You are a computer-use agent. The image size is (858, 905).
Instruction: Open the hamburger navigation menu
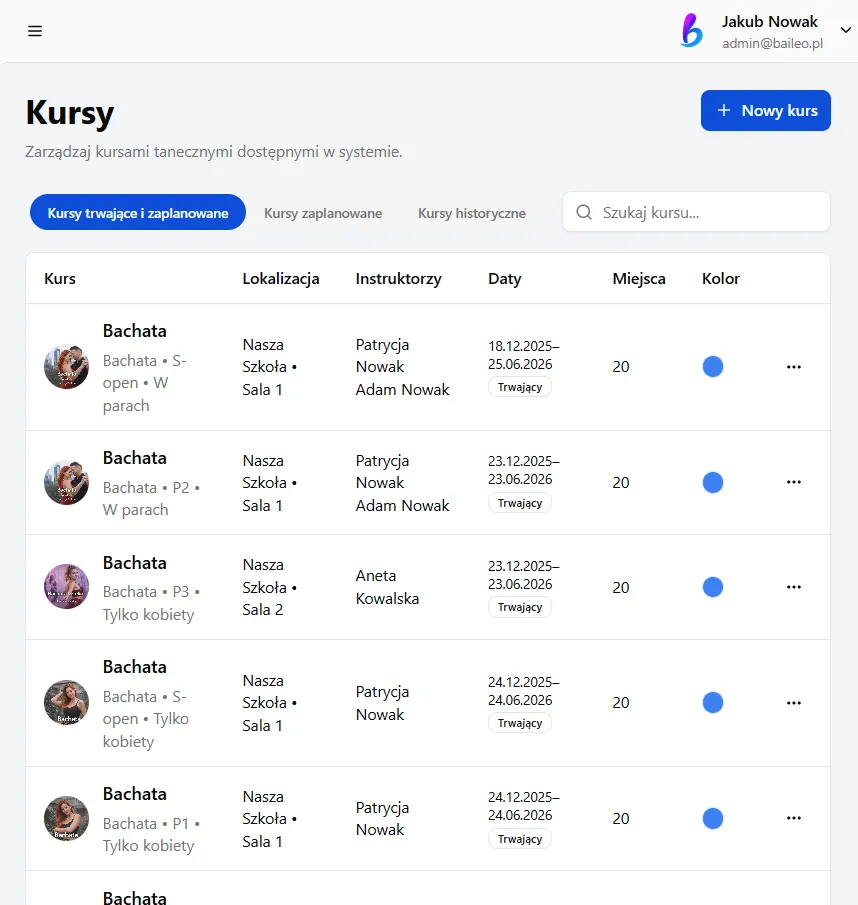(x=35, y=31)
